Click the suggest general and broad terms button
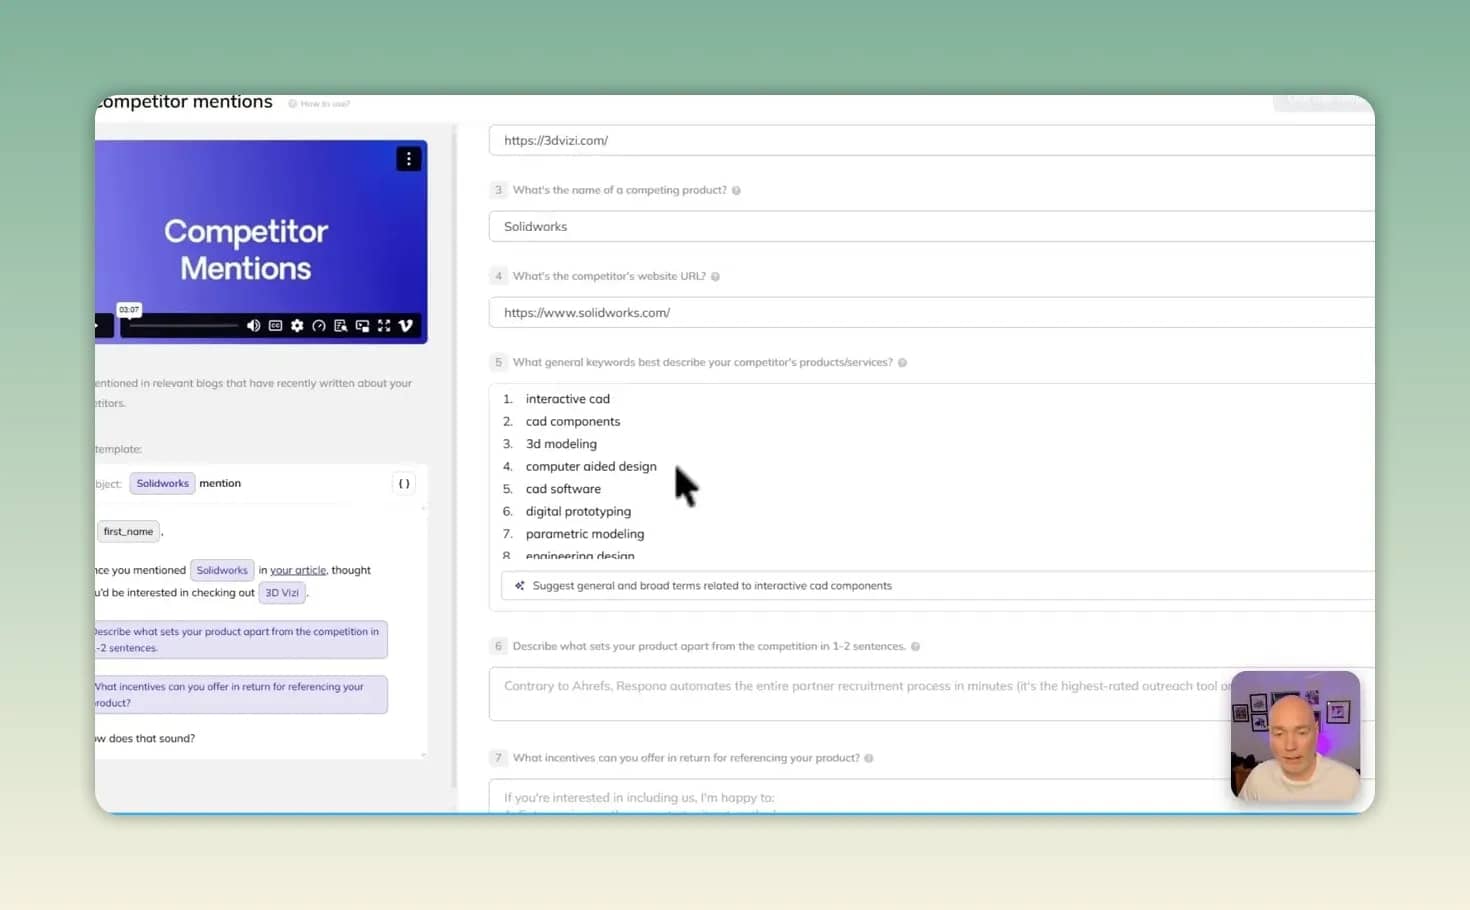 (937, 586)
